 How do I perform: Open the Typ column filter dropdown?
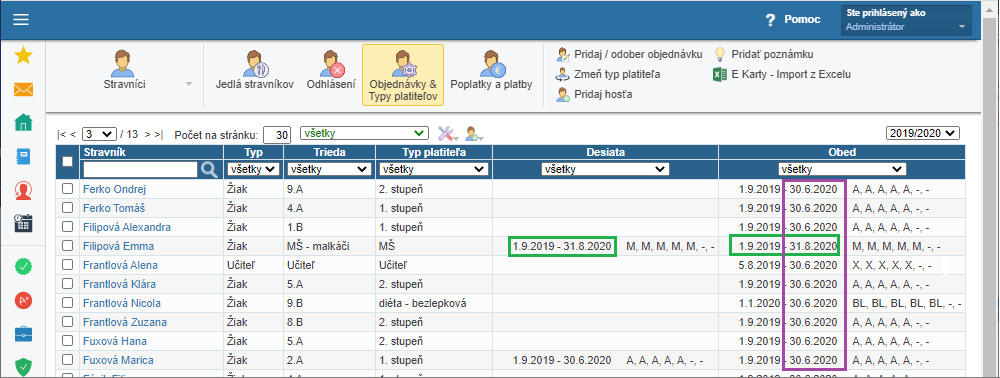point(254,169)
